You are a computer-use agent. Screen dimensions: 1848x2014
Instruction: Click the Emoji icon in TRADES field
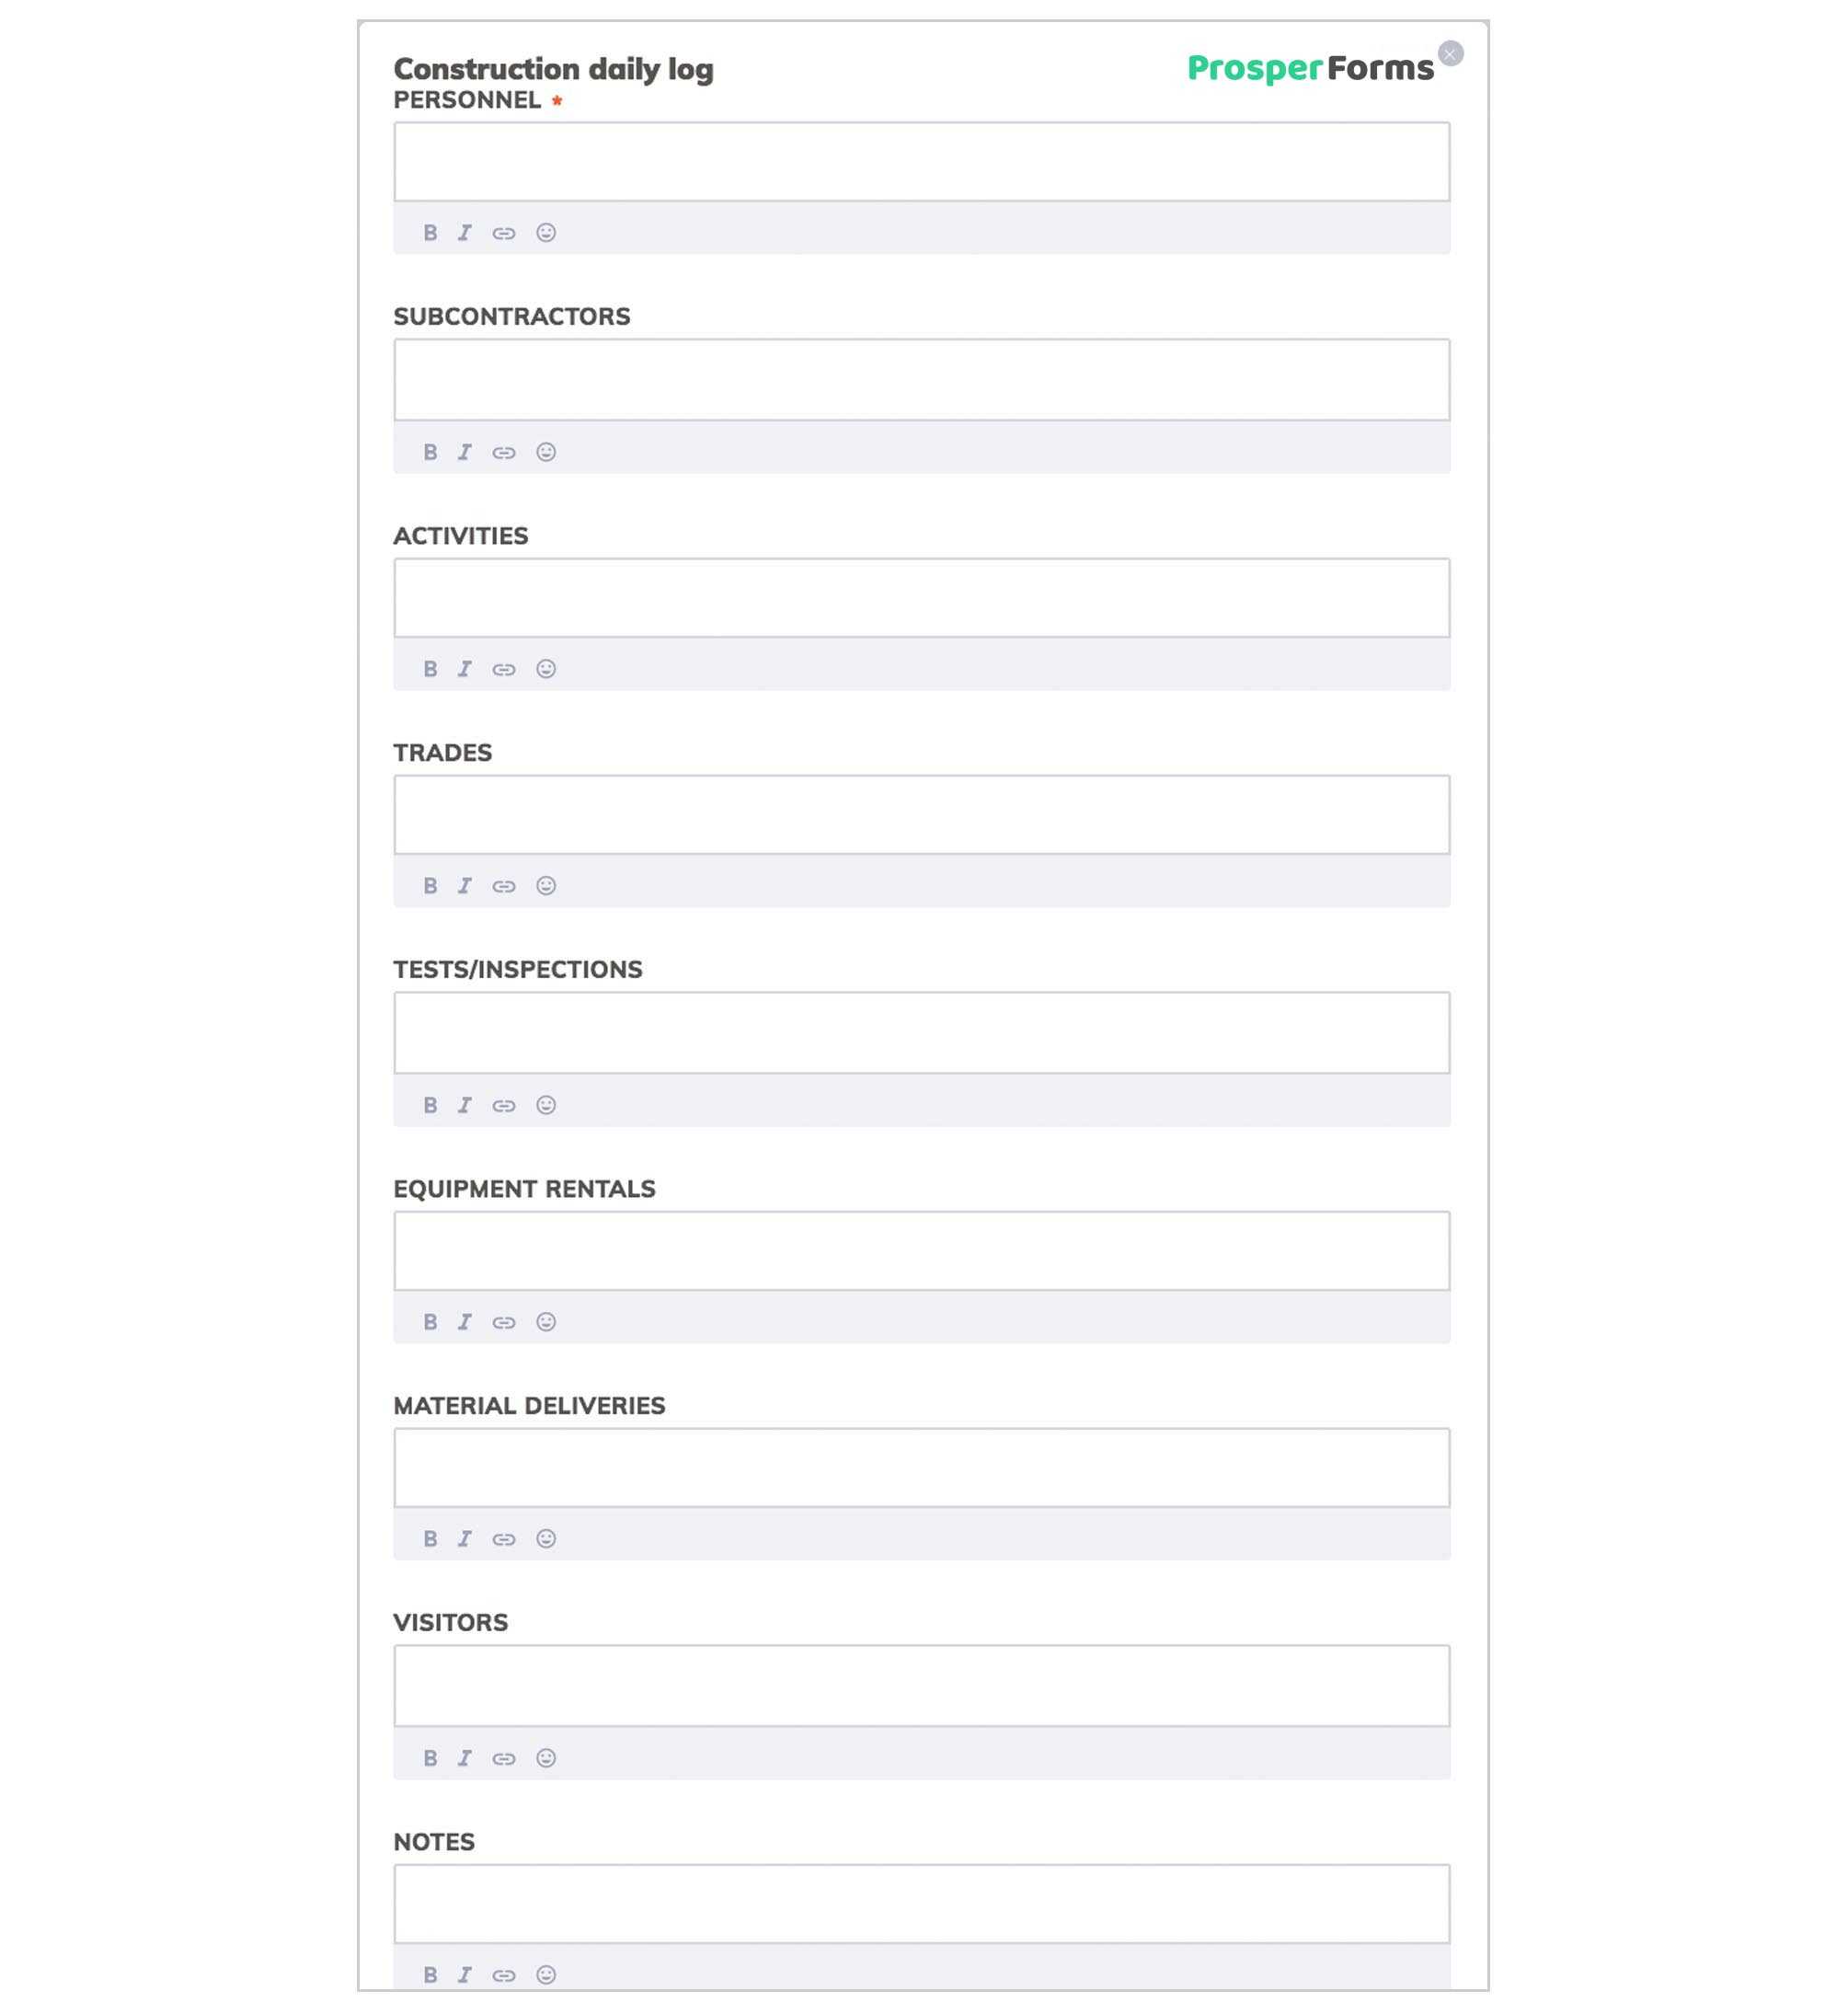tap(547, 886)
